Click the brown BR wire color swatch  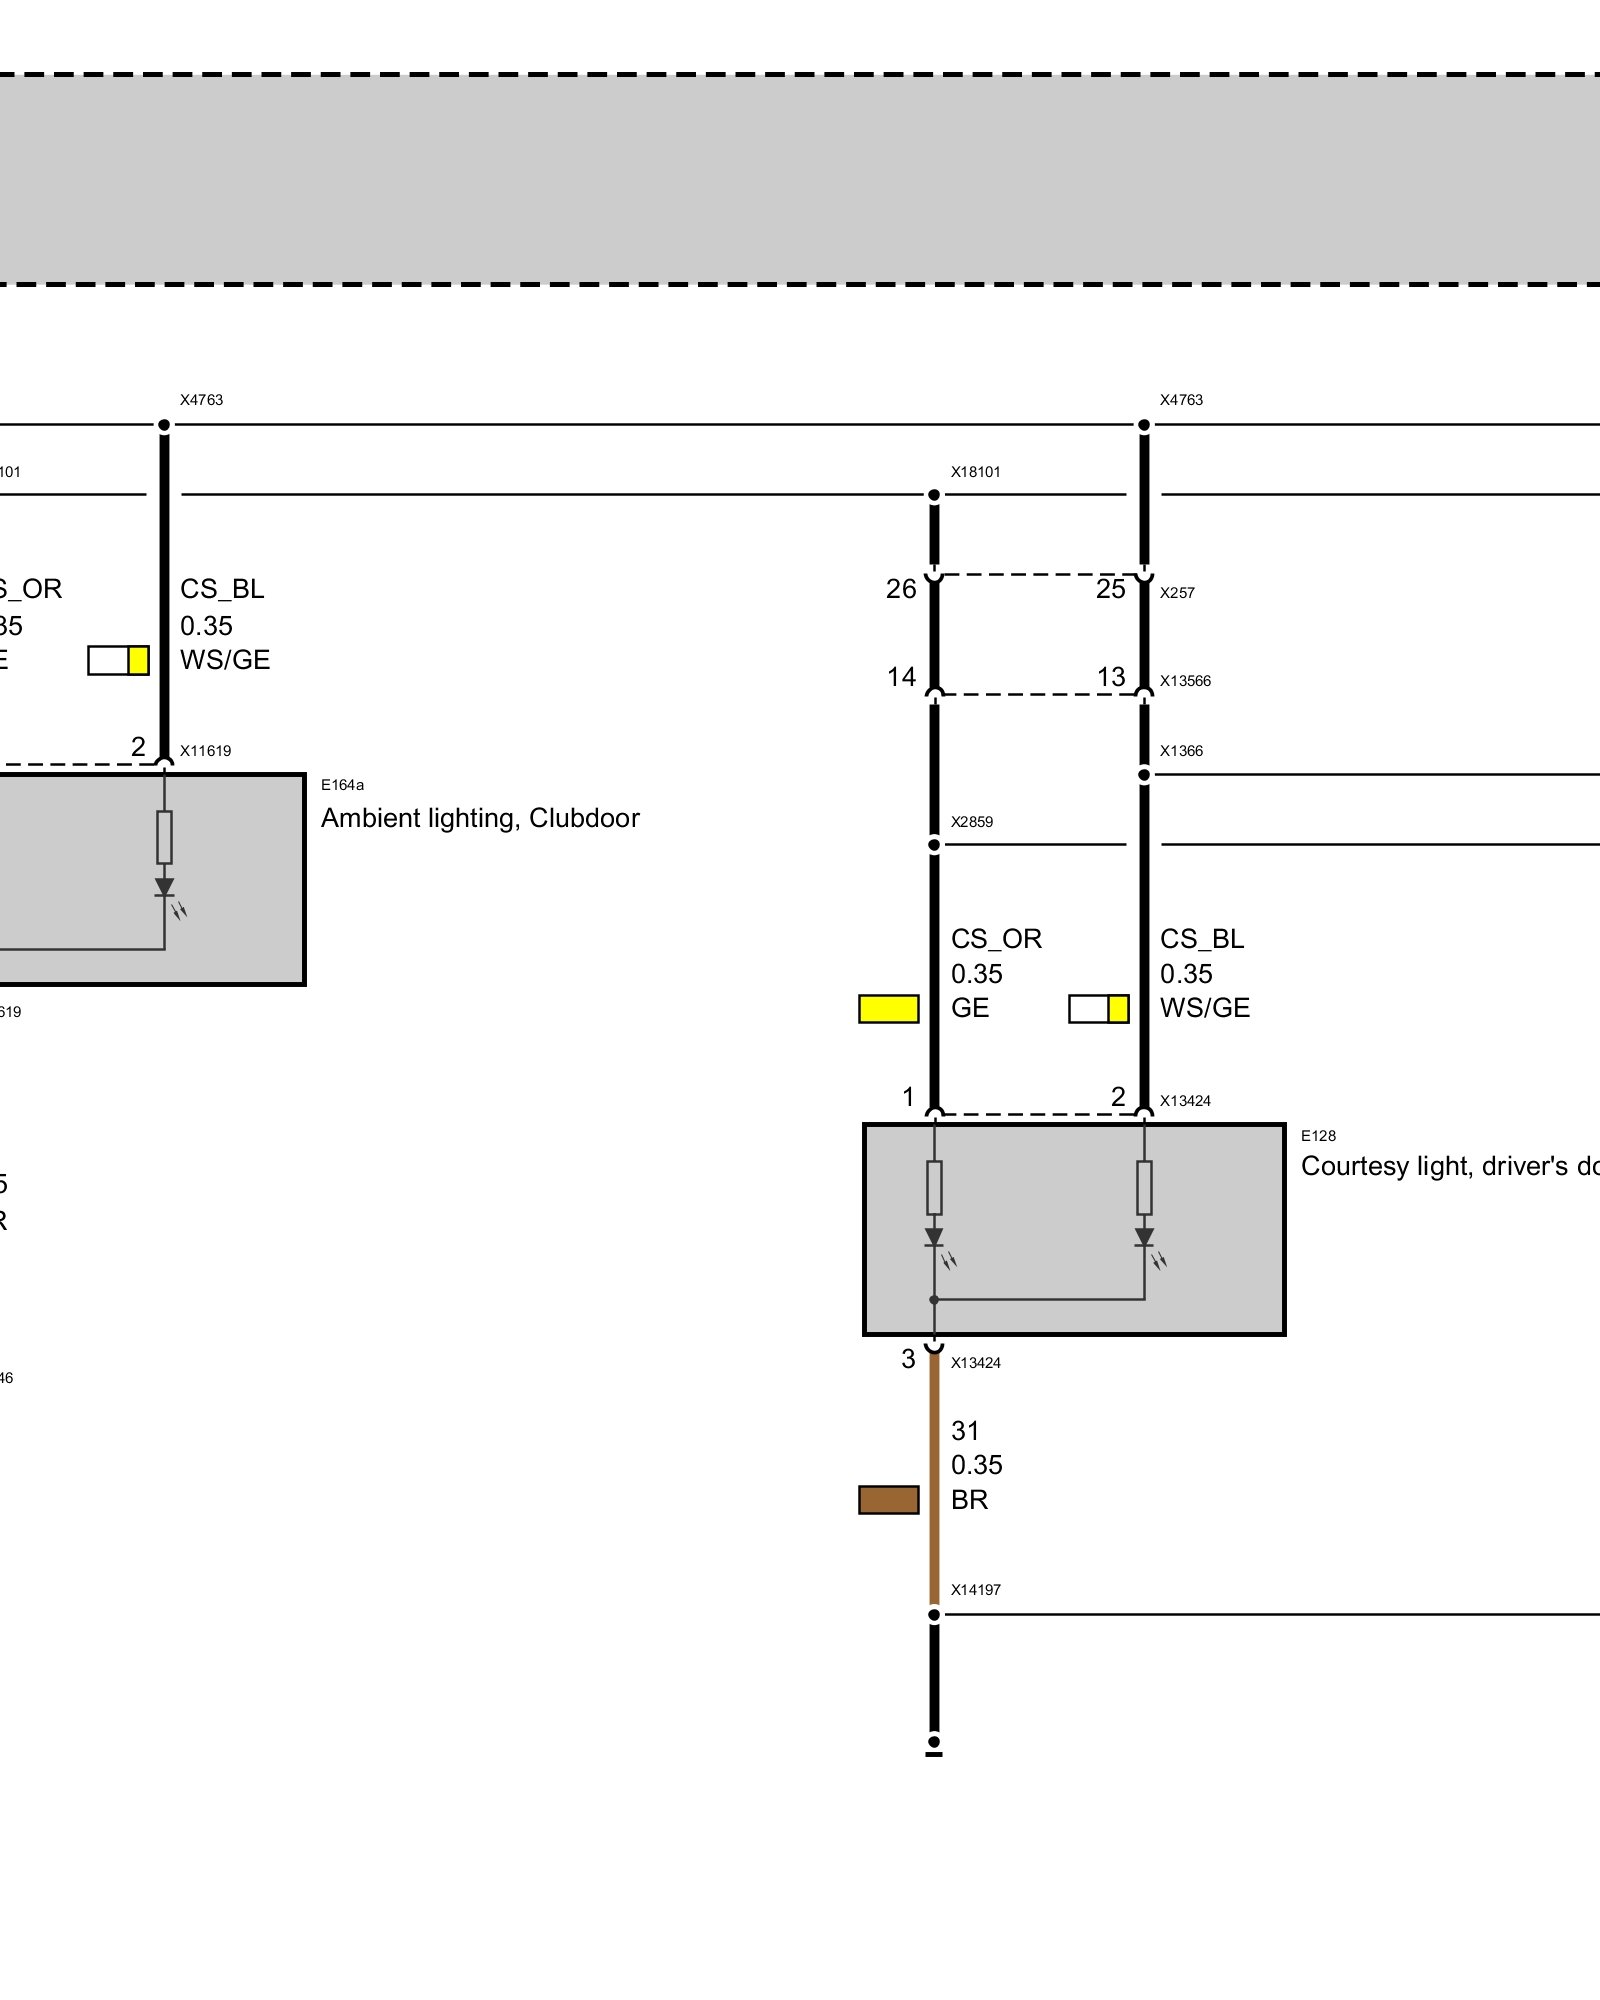coord(889,1500)
